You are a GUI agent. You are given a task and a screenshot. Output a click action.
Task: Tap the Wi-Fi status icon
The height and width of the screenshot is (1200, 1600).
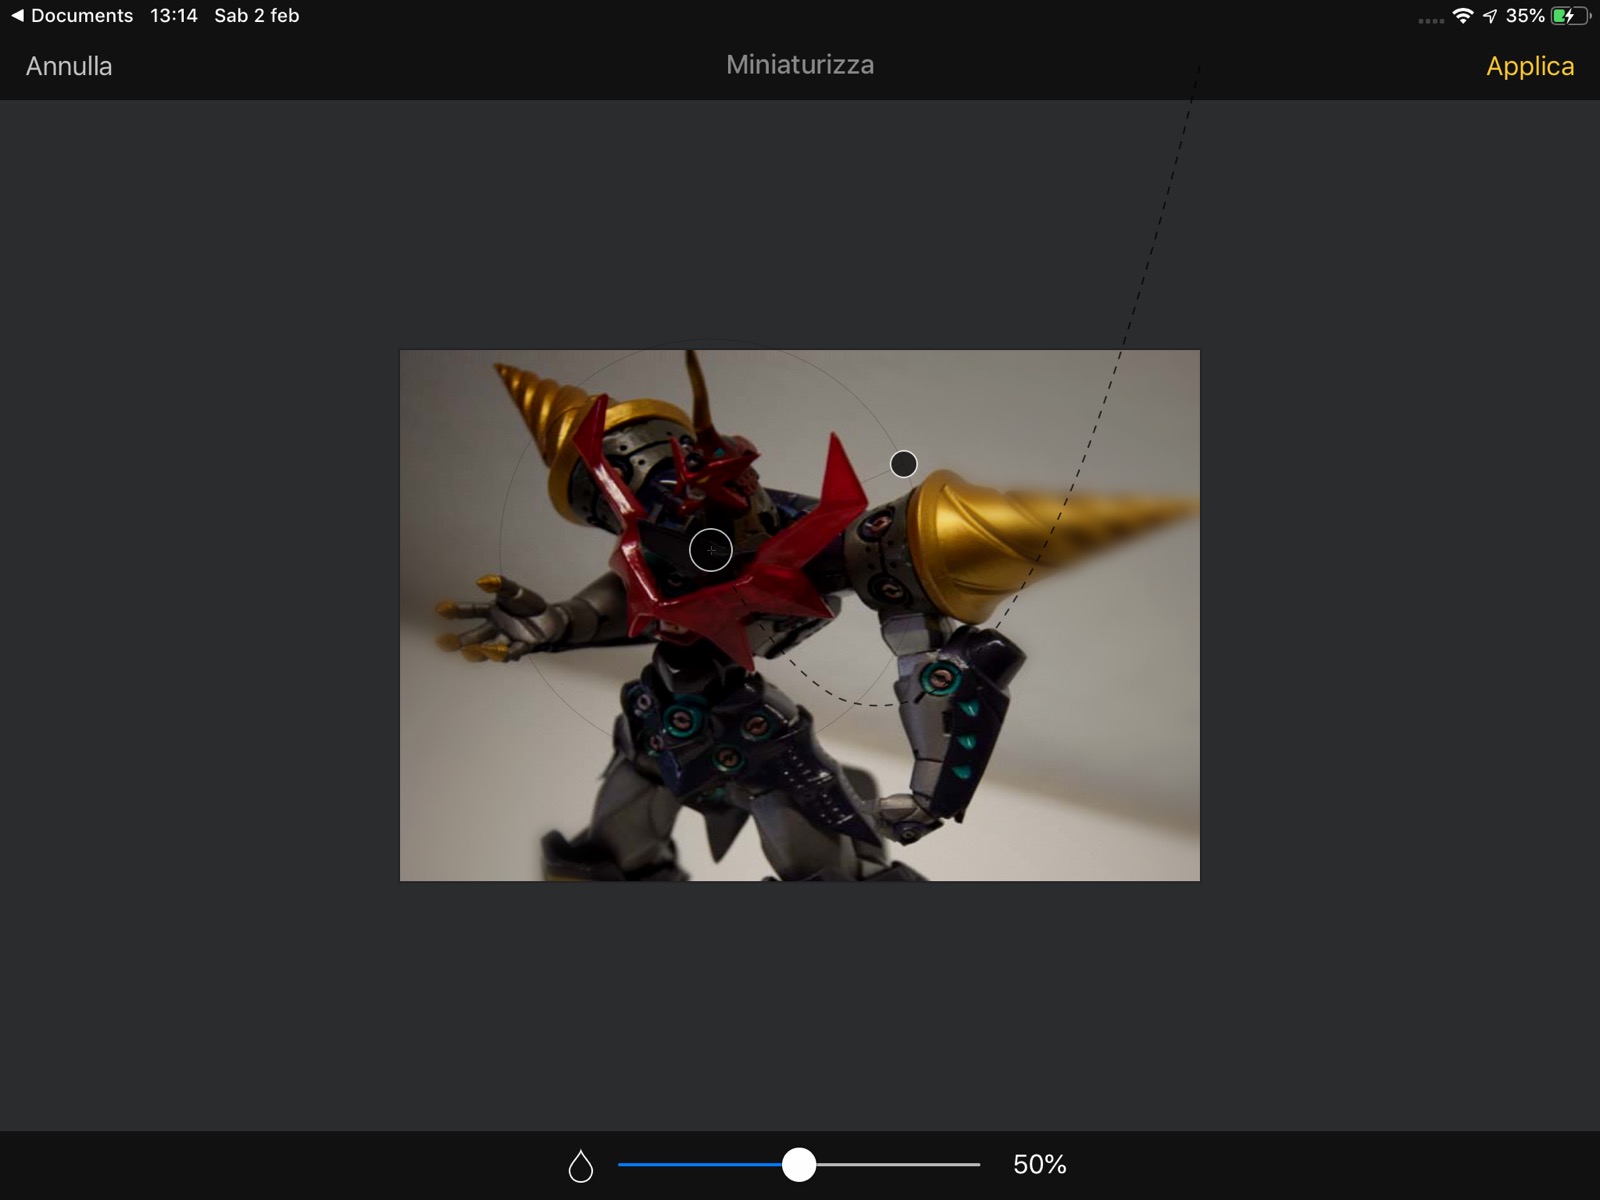coord(1463,16)
